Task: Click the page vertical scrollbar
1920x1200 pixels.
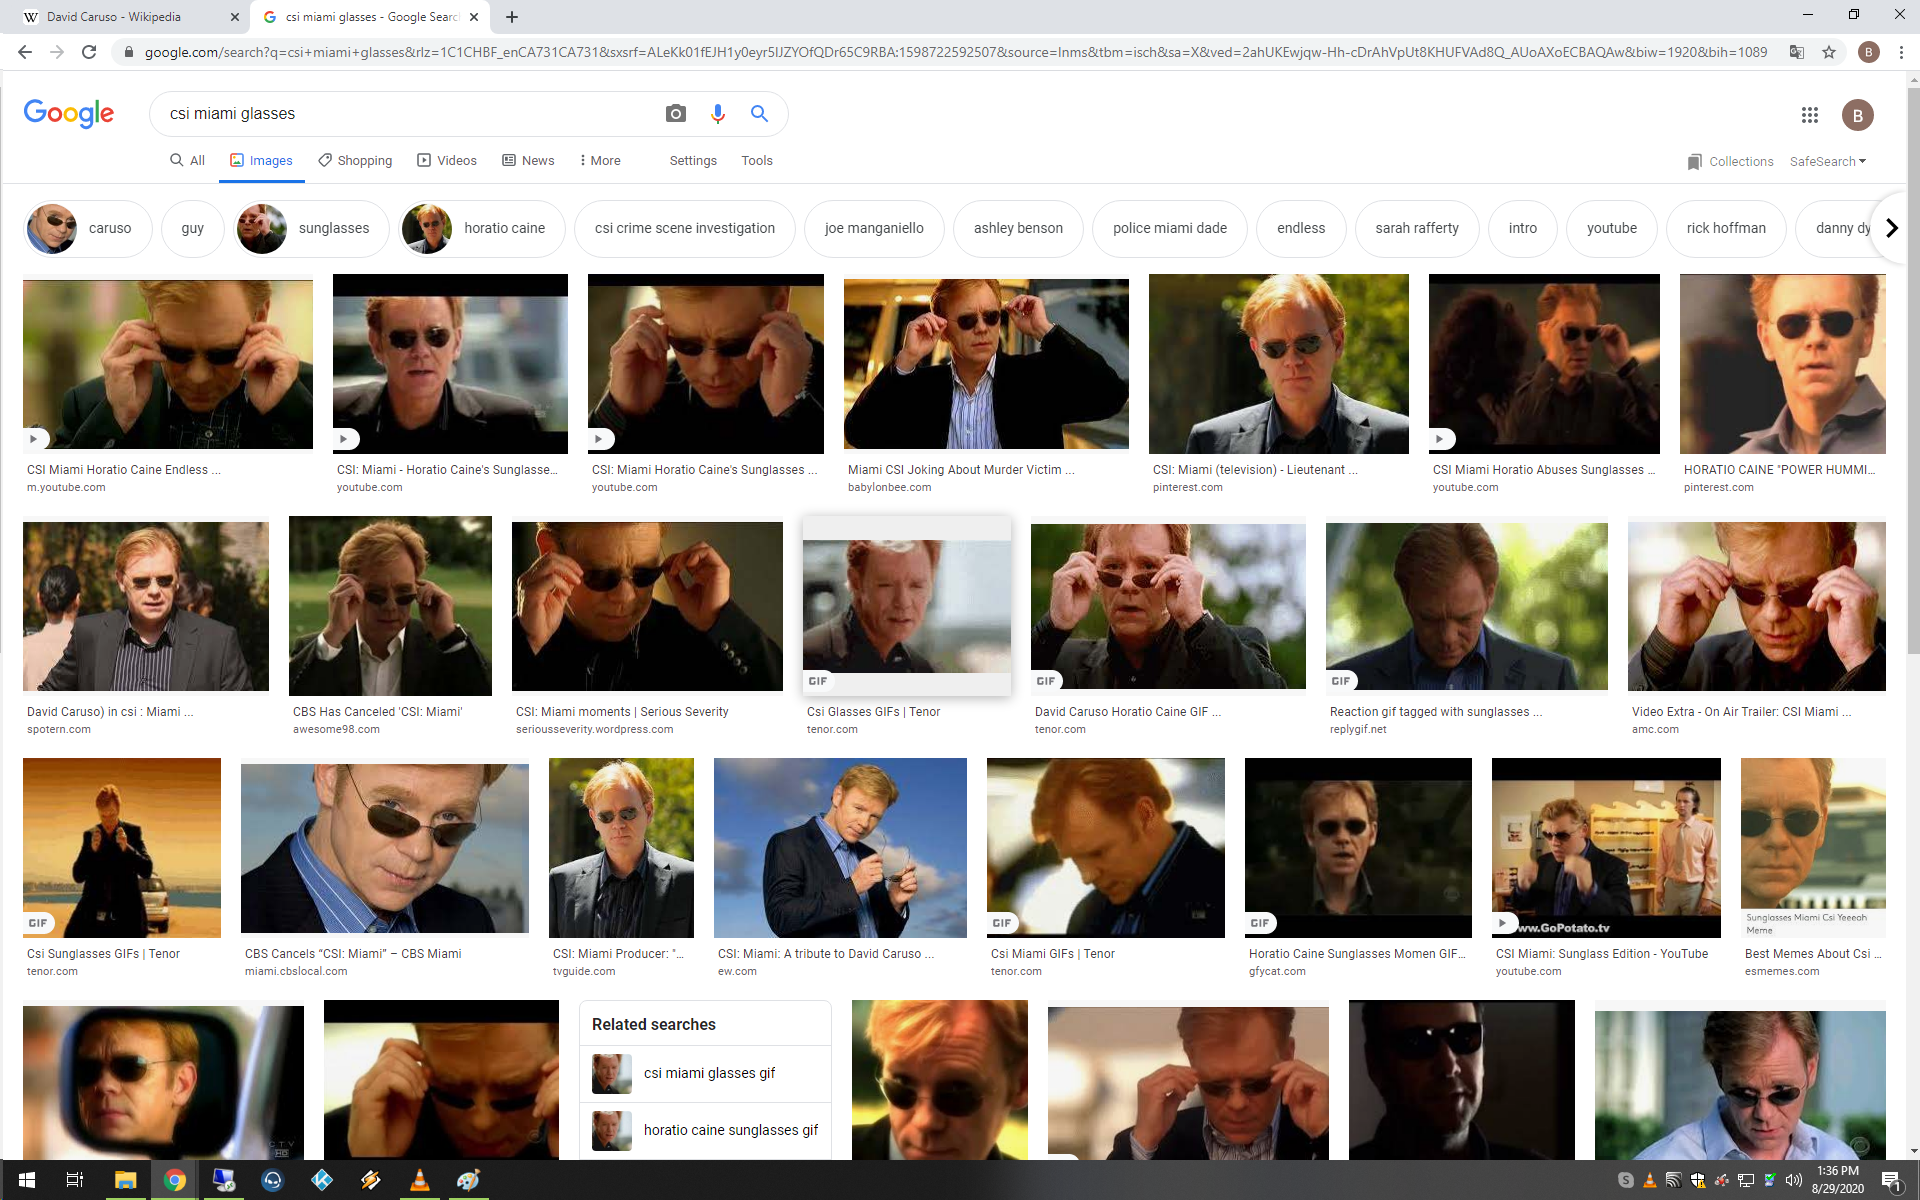Action: click(1913, 370)
